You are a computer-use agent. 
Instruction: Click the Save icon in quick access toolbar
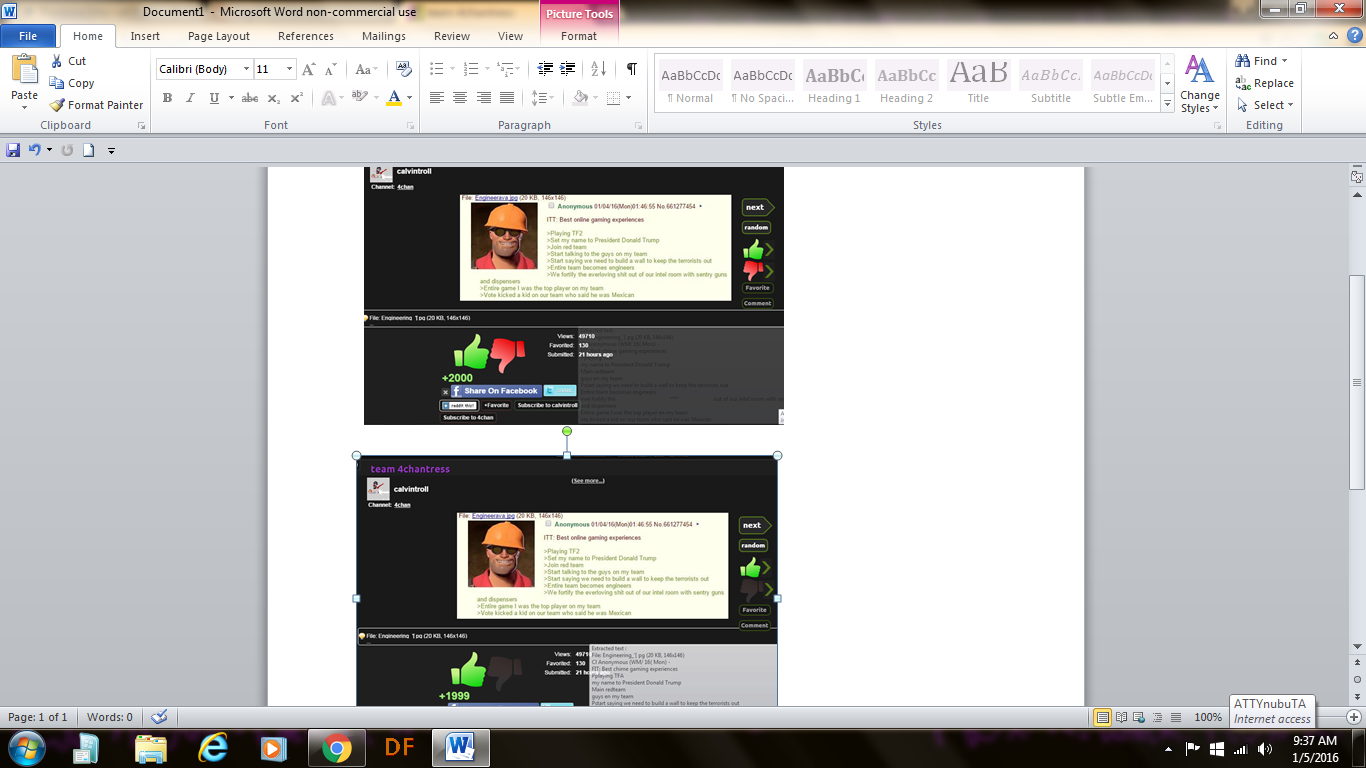(13, 150)
